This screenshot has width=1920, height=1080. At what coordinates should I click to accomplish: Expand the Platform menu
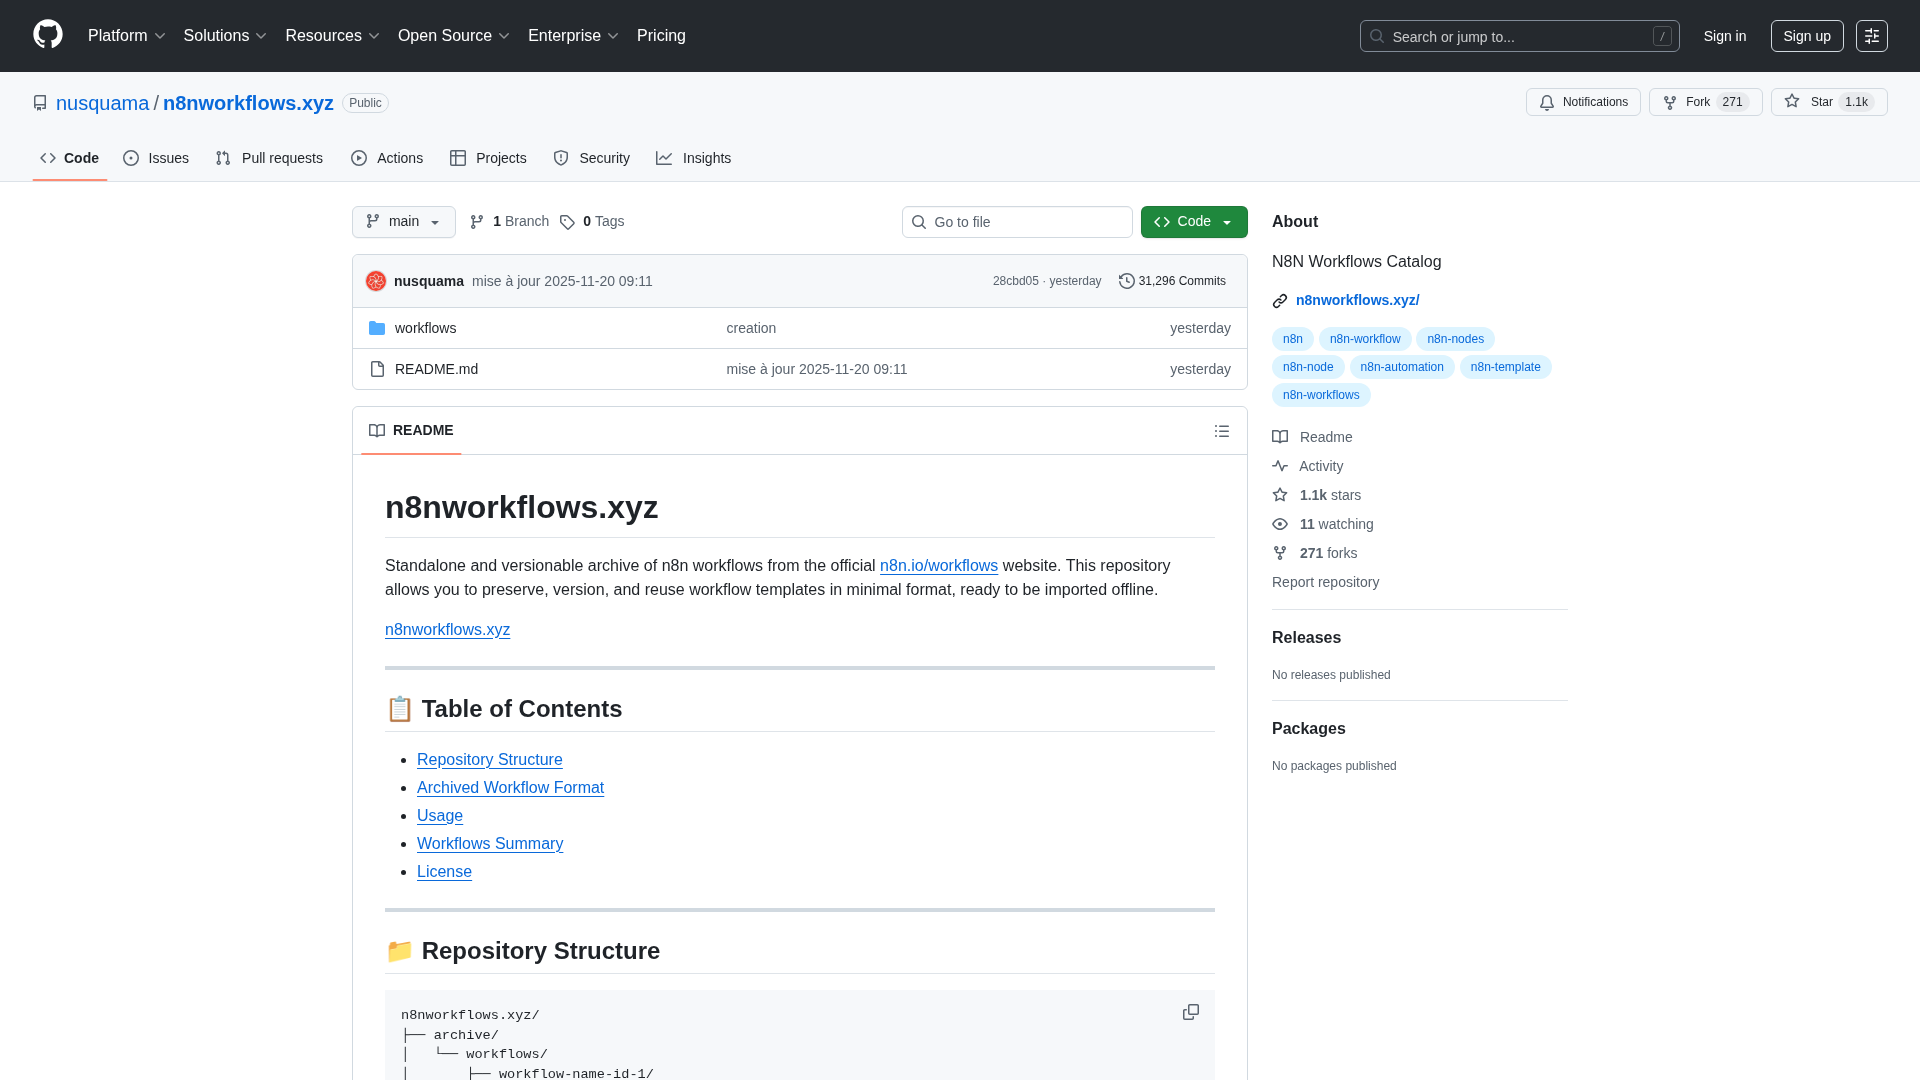click(126, 36)
